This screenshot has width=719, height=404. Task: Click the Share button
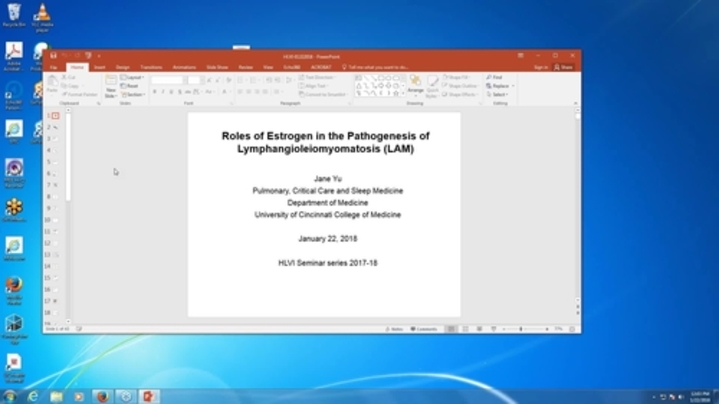[x=564, y=67]
